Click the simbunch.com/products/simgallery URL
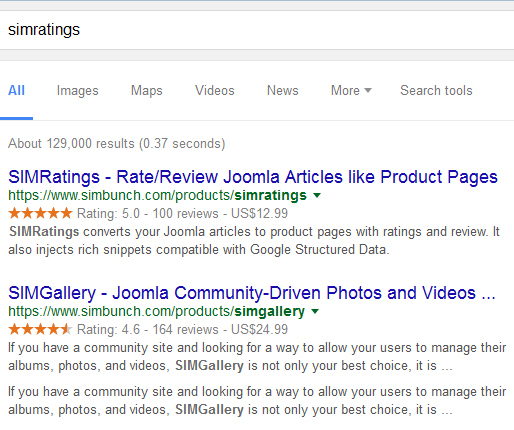 (x=156, y=311)
